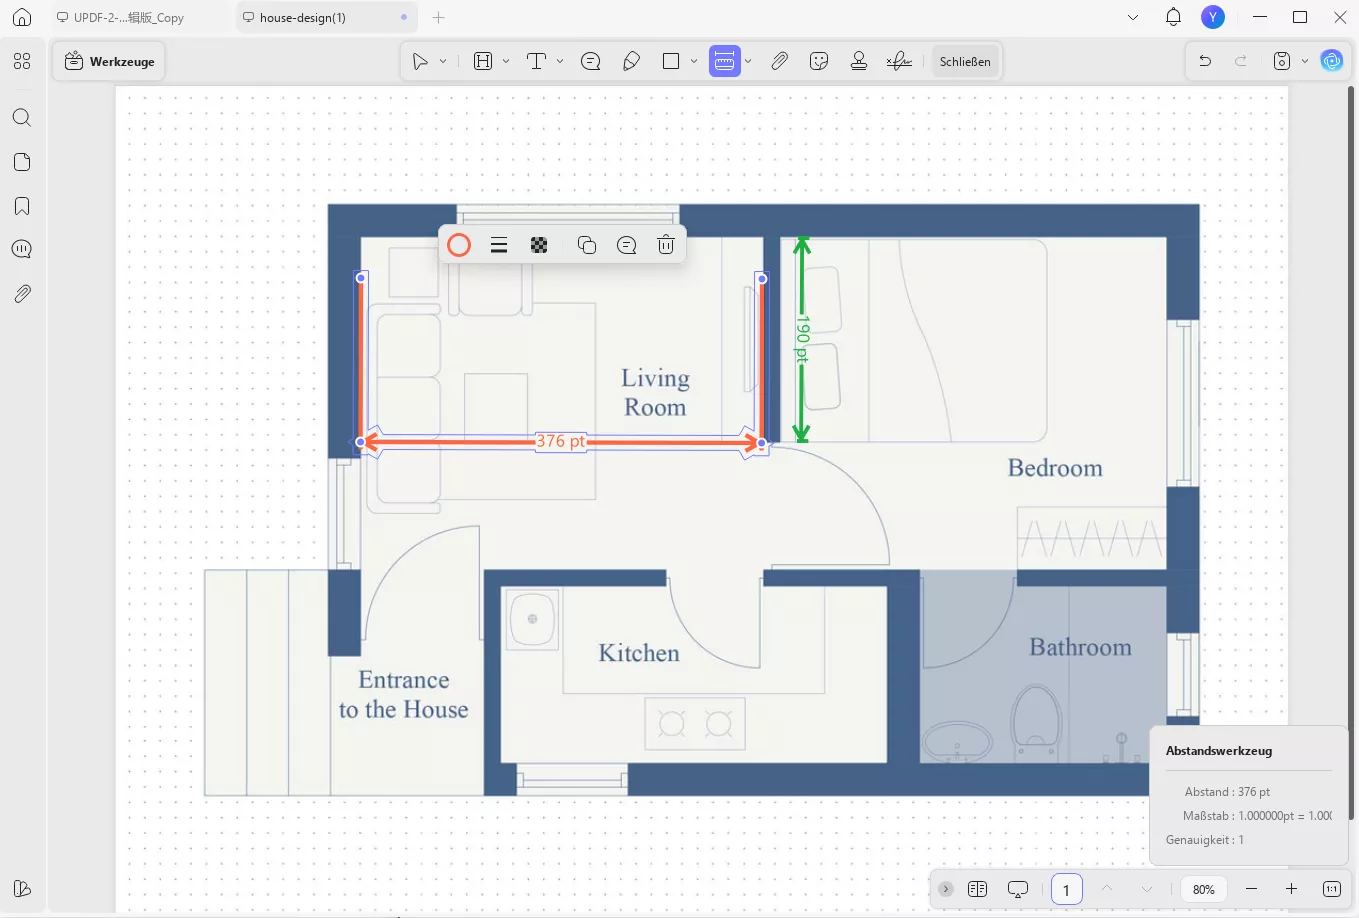
Task: Select the stamp tool
Action: click(x=858, y=61)
